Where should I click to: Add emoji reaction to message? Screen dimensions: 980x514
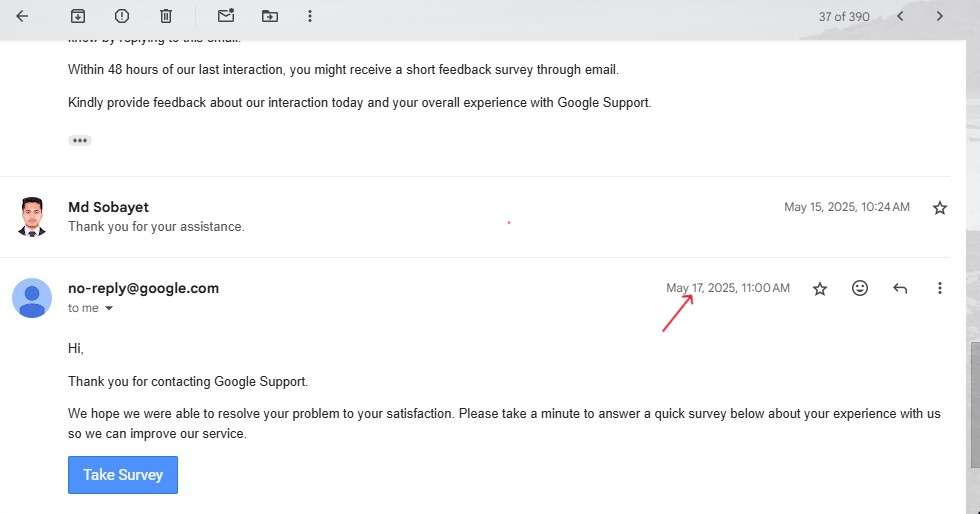coord(860,288)
